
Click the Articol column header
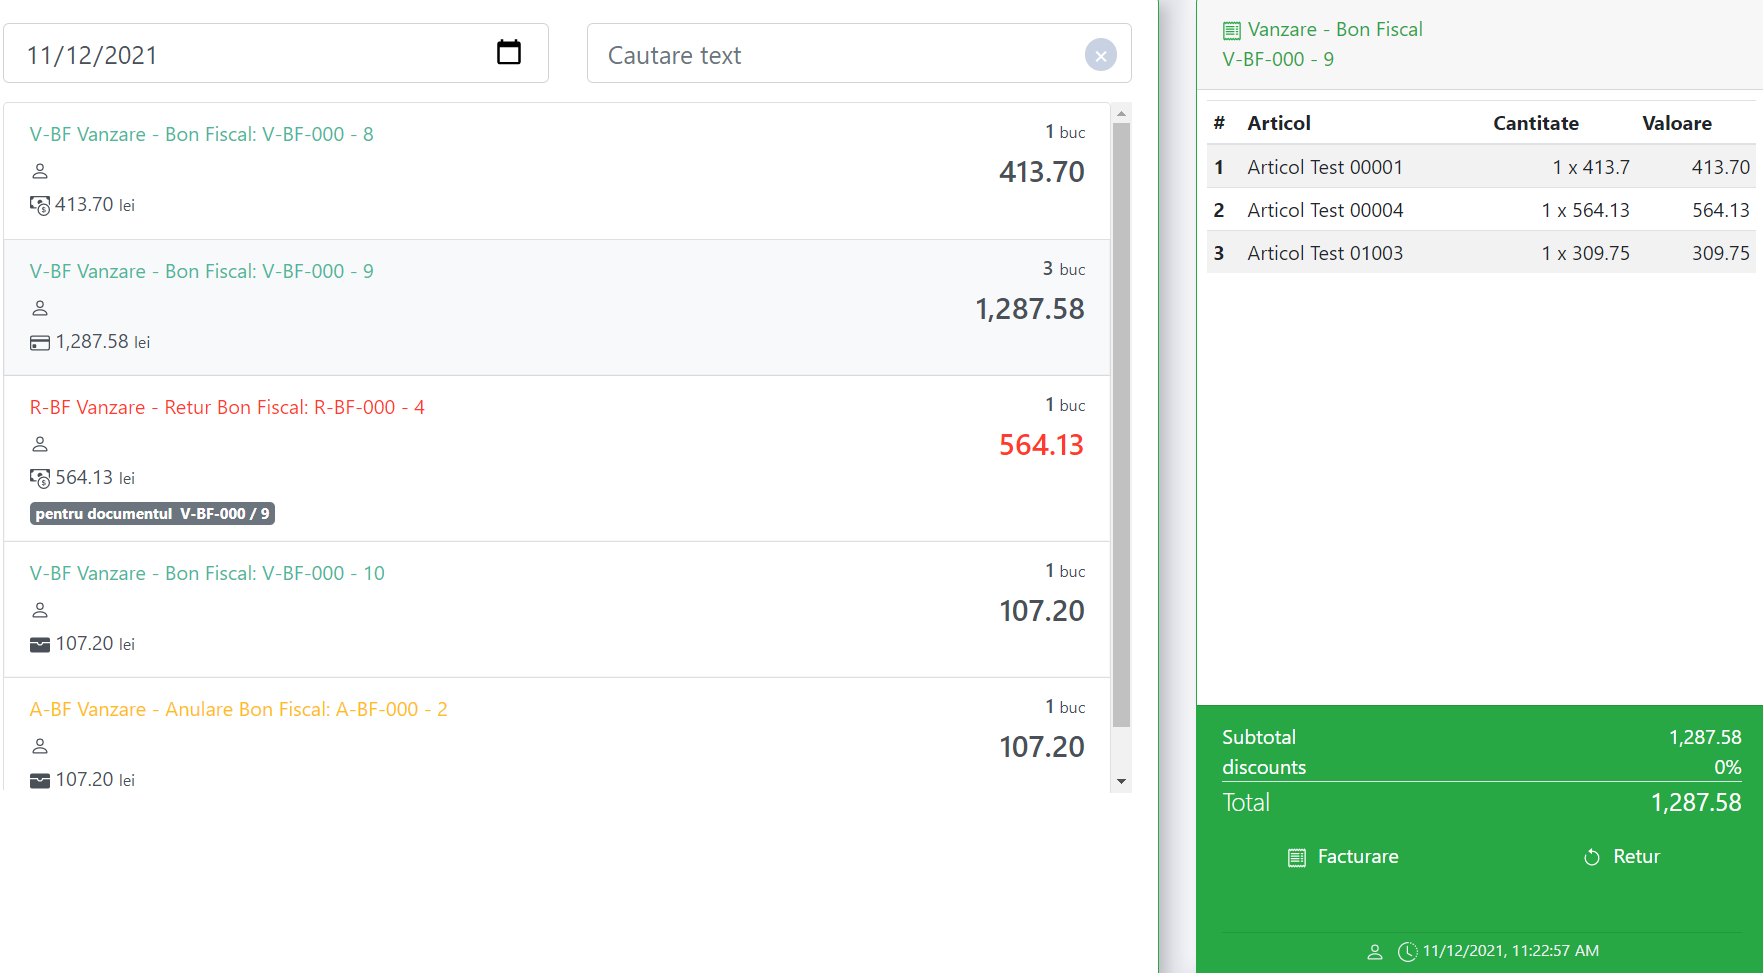1279,123
